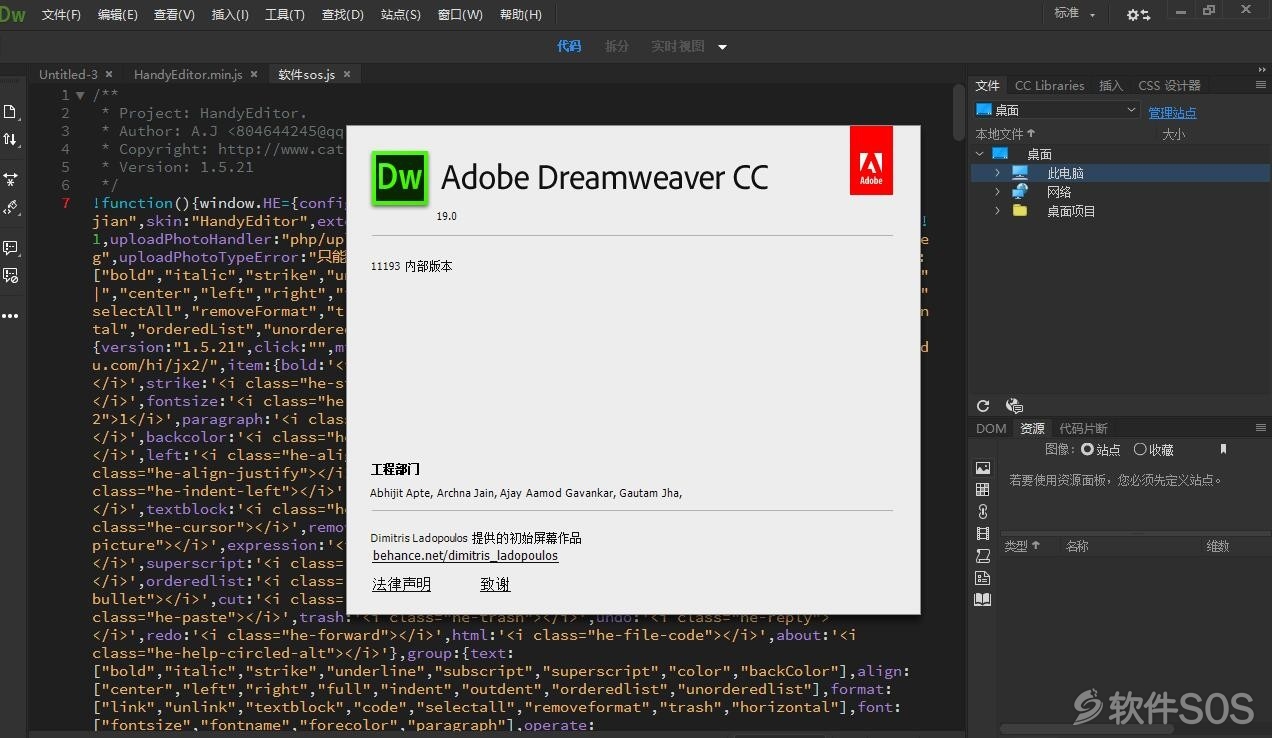The image size is (1272, 738).
Task: Click the Expand All code icon
Action: 10,179
